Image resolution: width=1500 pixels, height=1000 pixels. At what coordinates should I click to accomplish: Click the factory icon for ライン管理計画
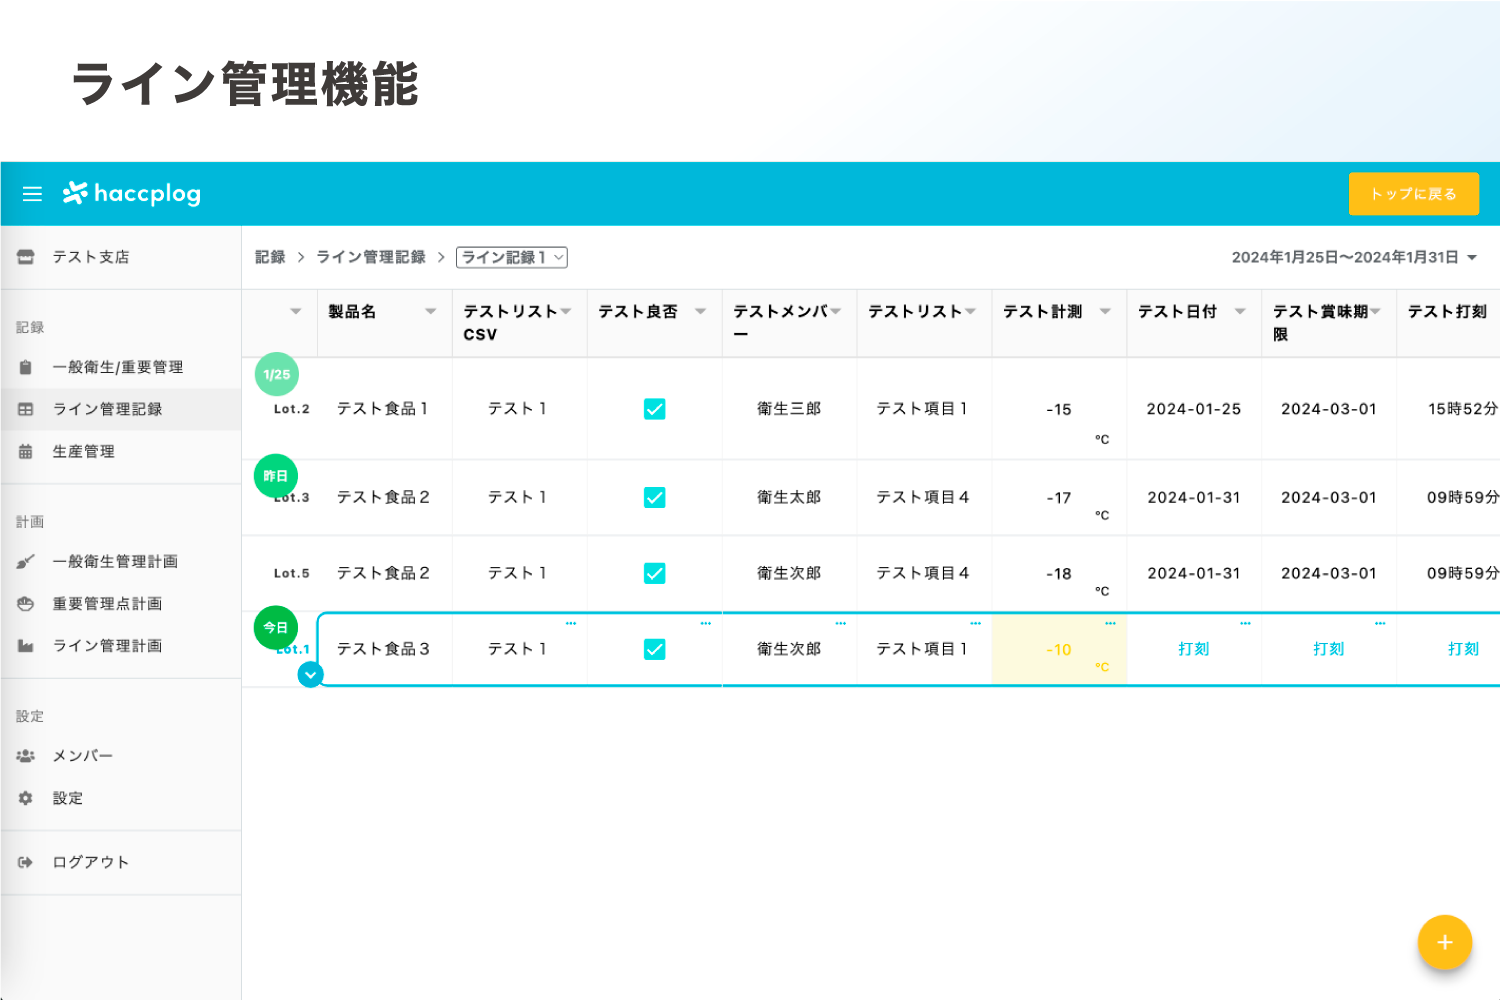click(26, 645)
